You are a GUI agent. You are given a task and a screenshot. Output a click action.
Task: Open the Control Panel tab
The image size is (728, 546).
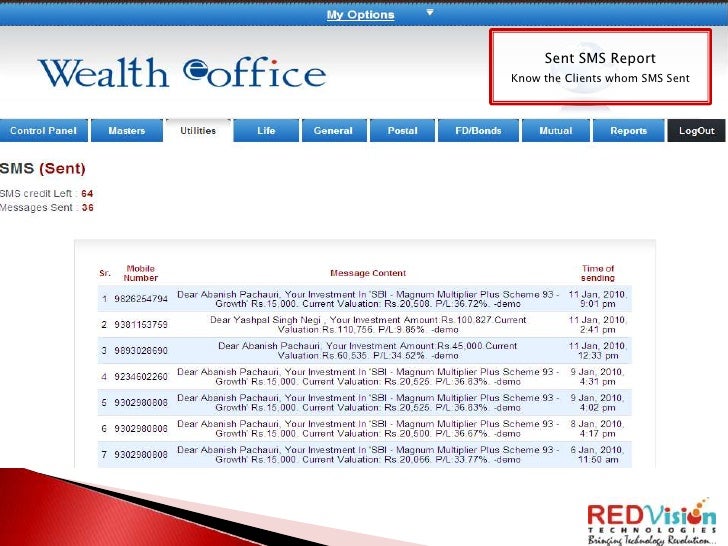point(44,130)
